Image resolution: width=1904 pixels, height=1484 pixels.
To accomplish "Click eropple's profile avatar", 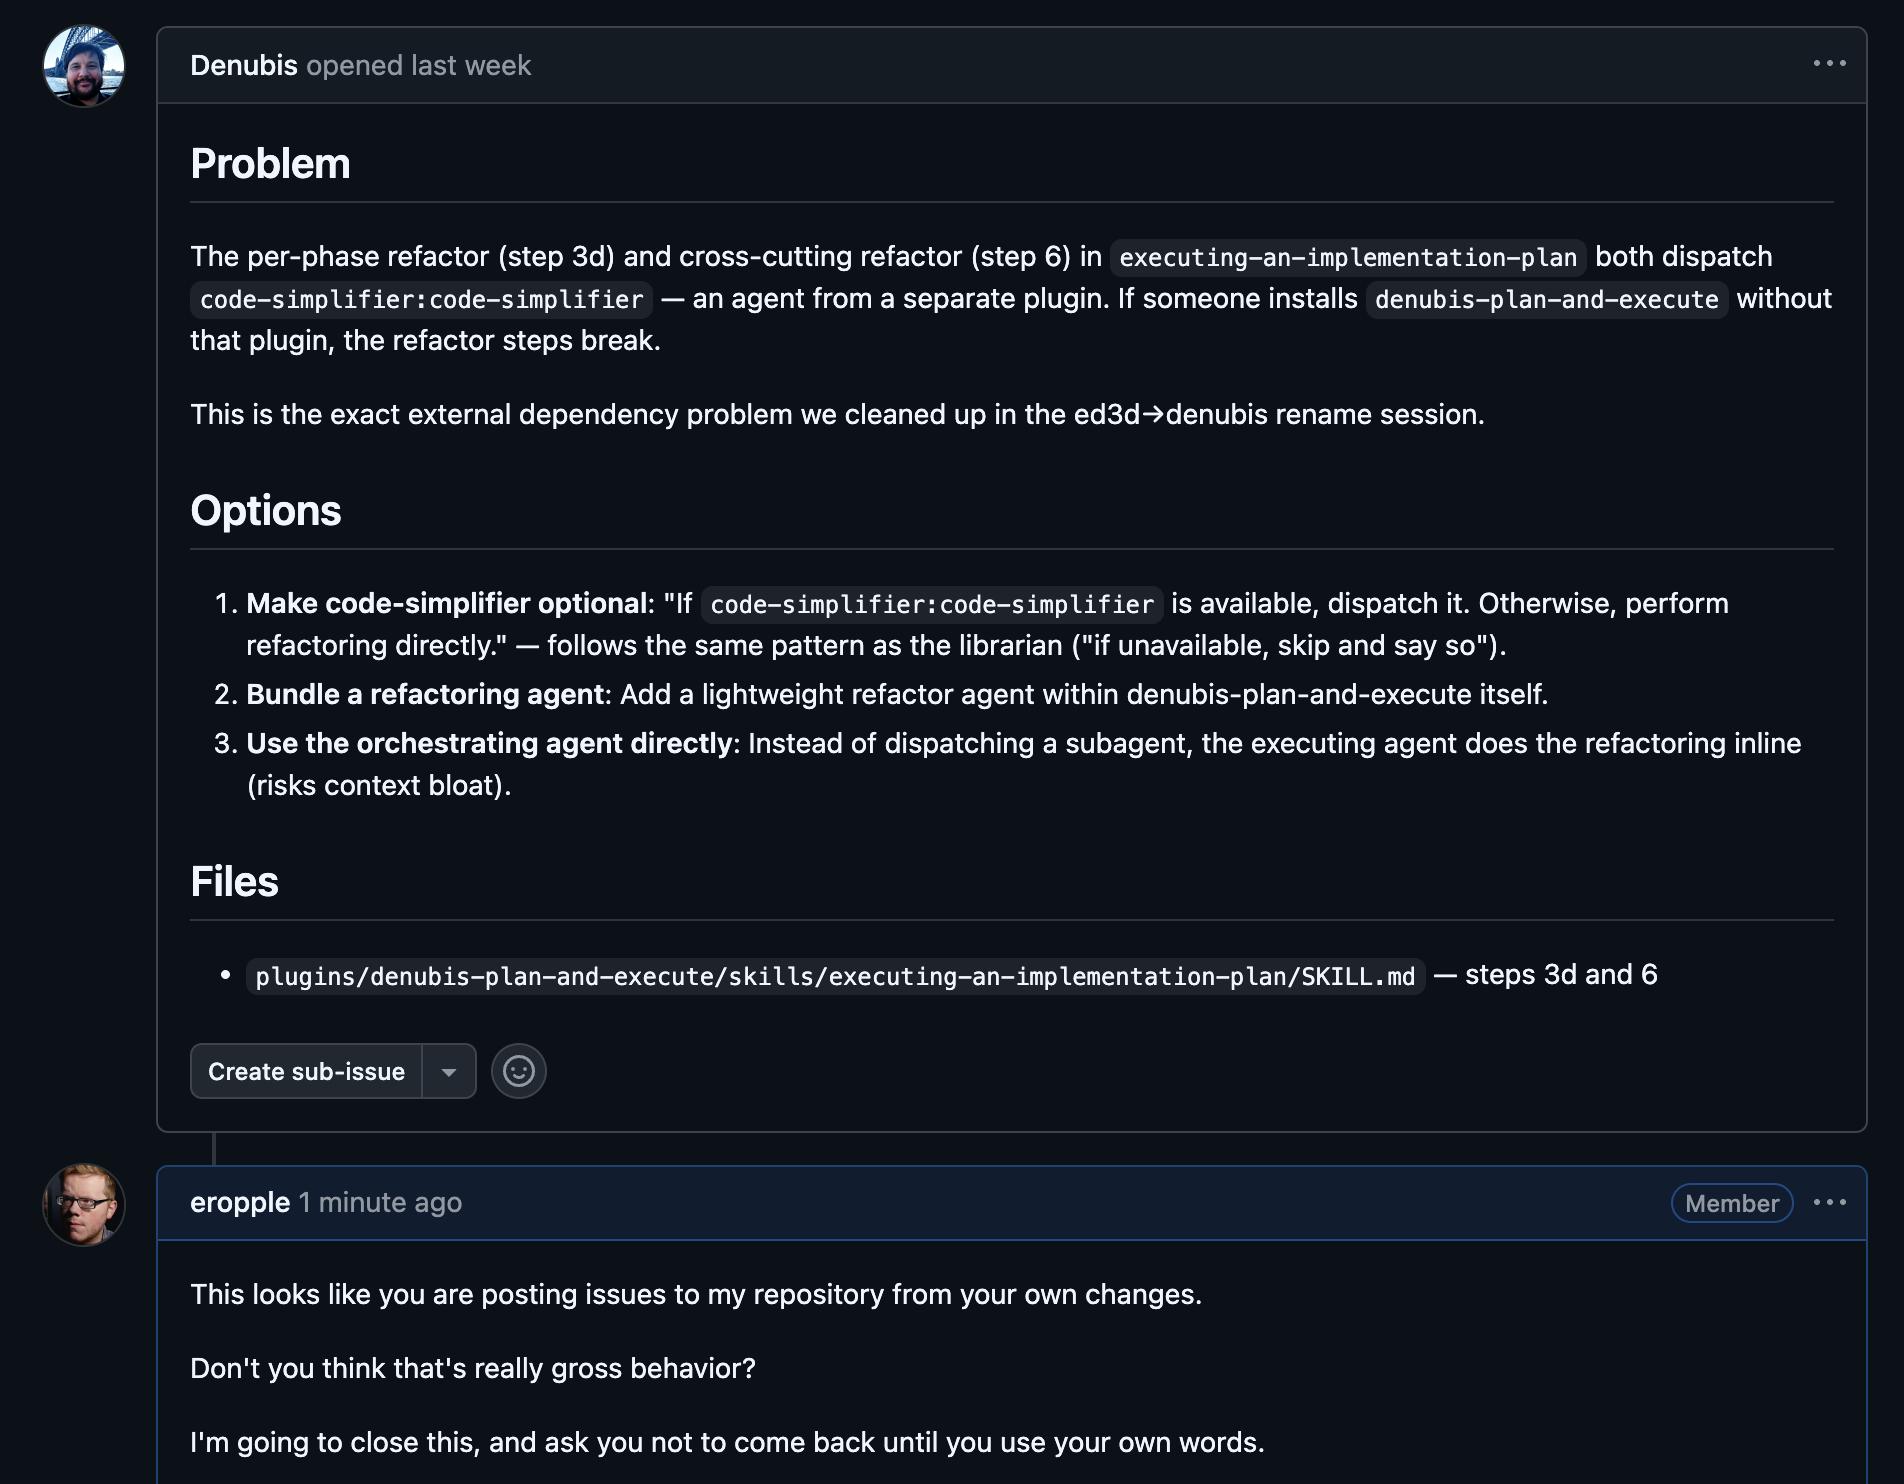I will 84,1204.
